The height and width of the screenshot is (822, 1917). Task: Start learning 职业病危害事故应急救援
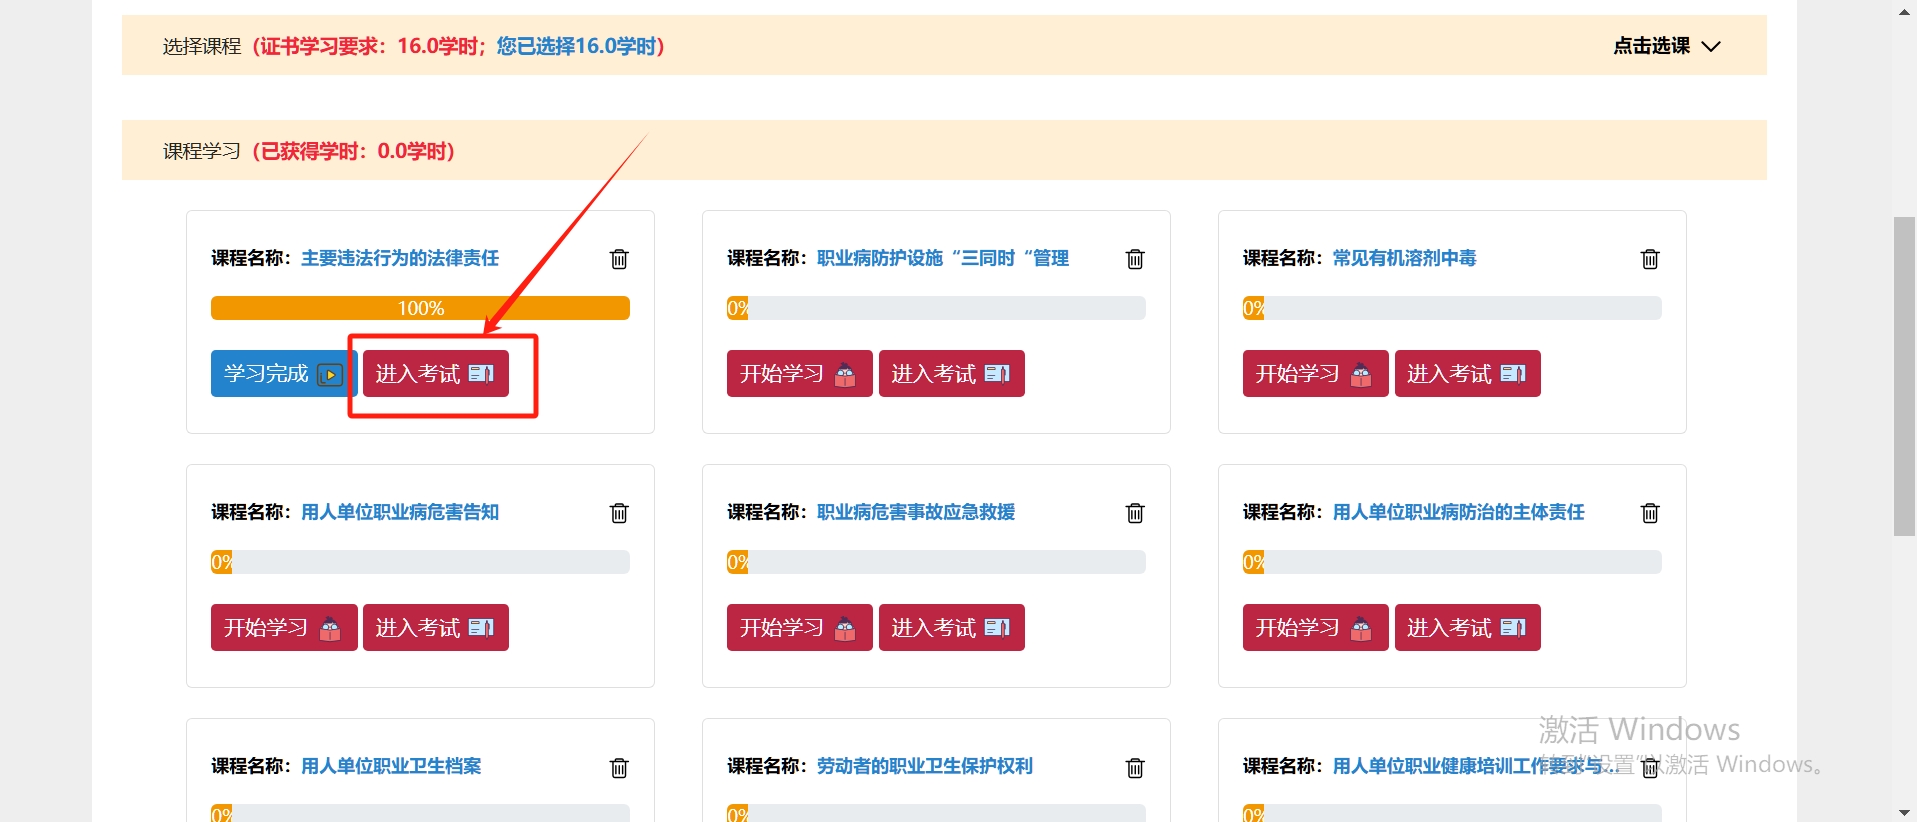800,627
